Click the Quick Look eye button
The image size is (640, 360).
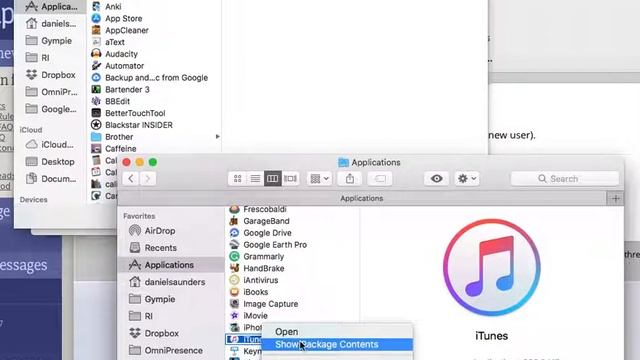coord(436,178)
